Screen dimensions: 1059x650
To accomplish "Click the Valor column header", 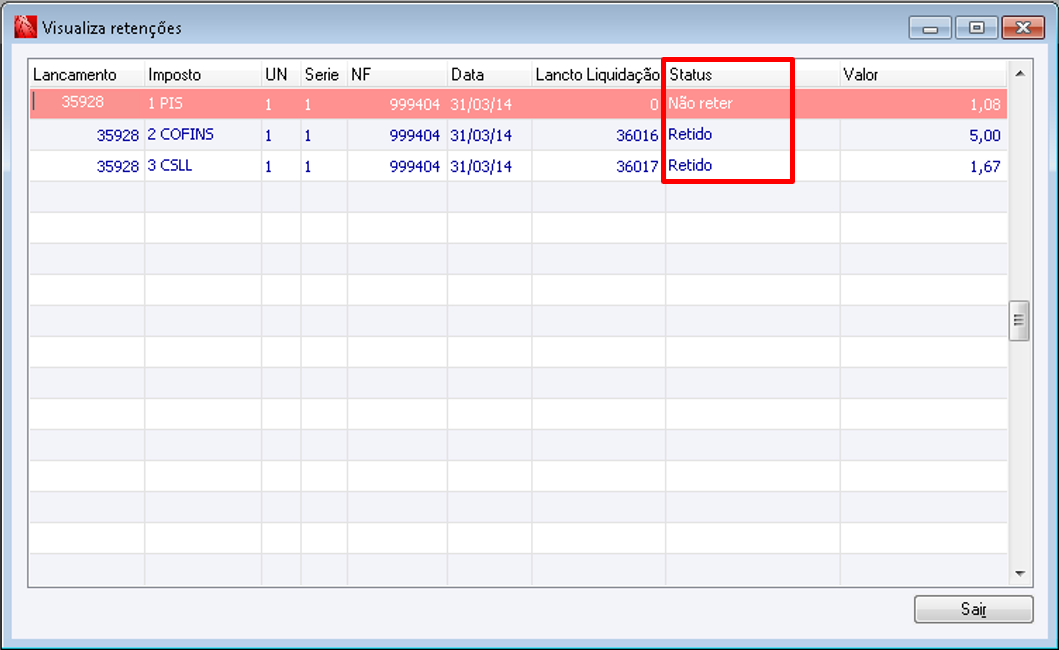I will (923, 74).
